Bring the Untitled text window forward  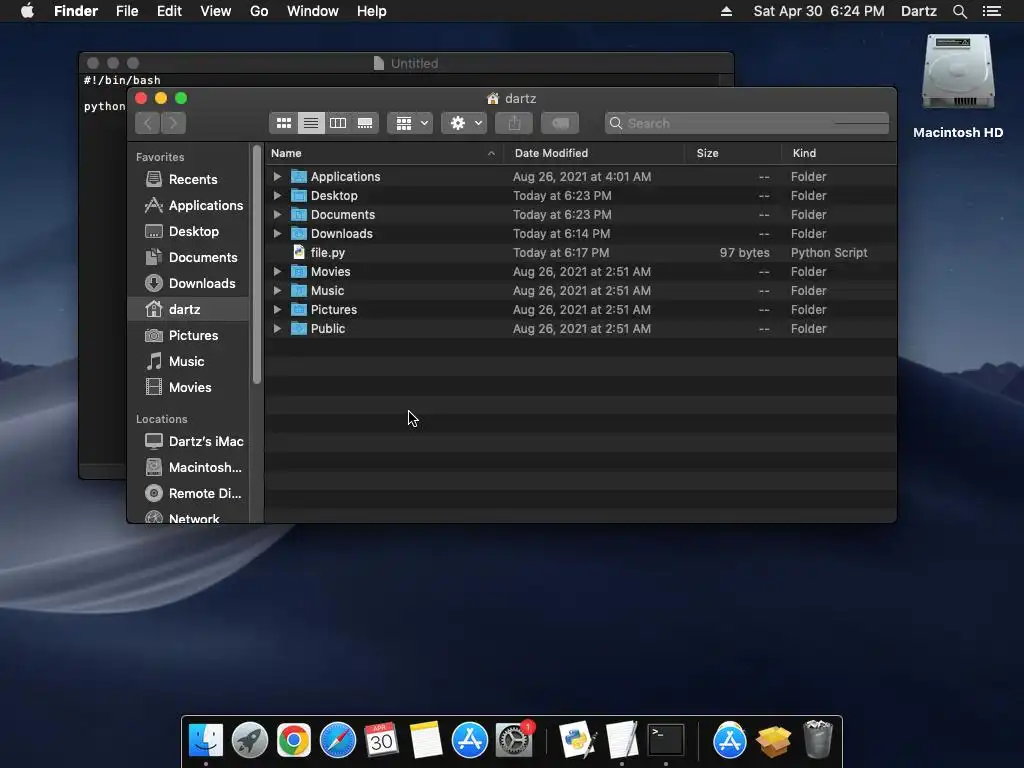(x=406, y=63)
